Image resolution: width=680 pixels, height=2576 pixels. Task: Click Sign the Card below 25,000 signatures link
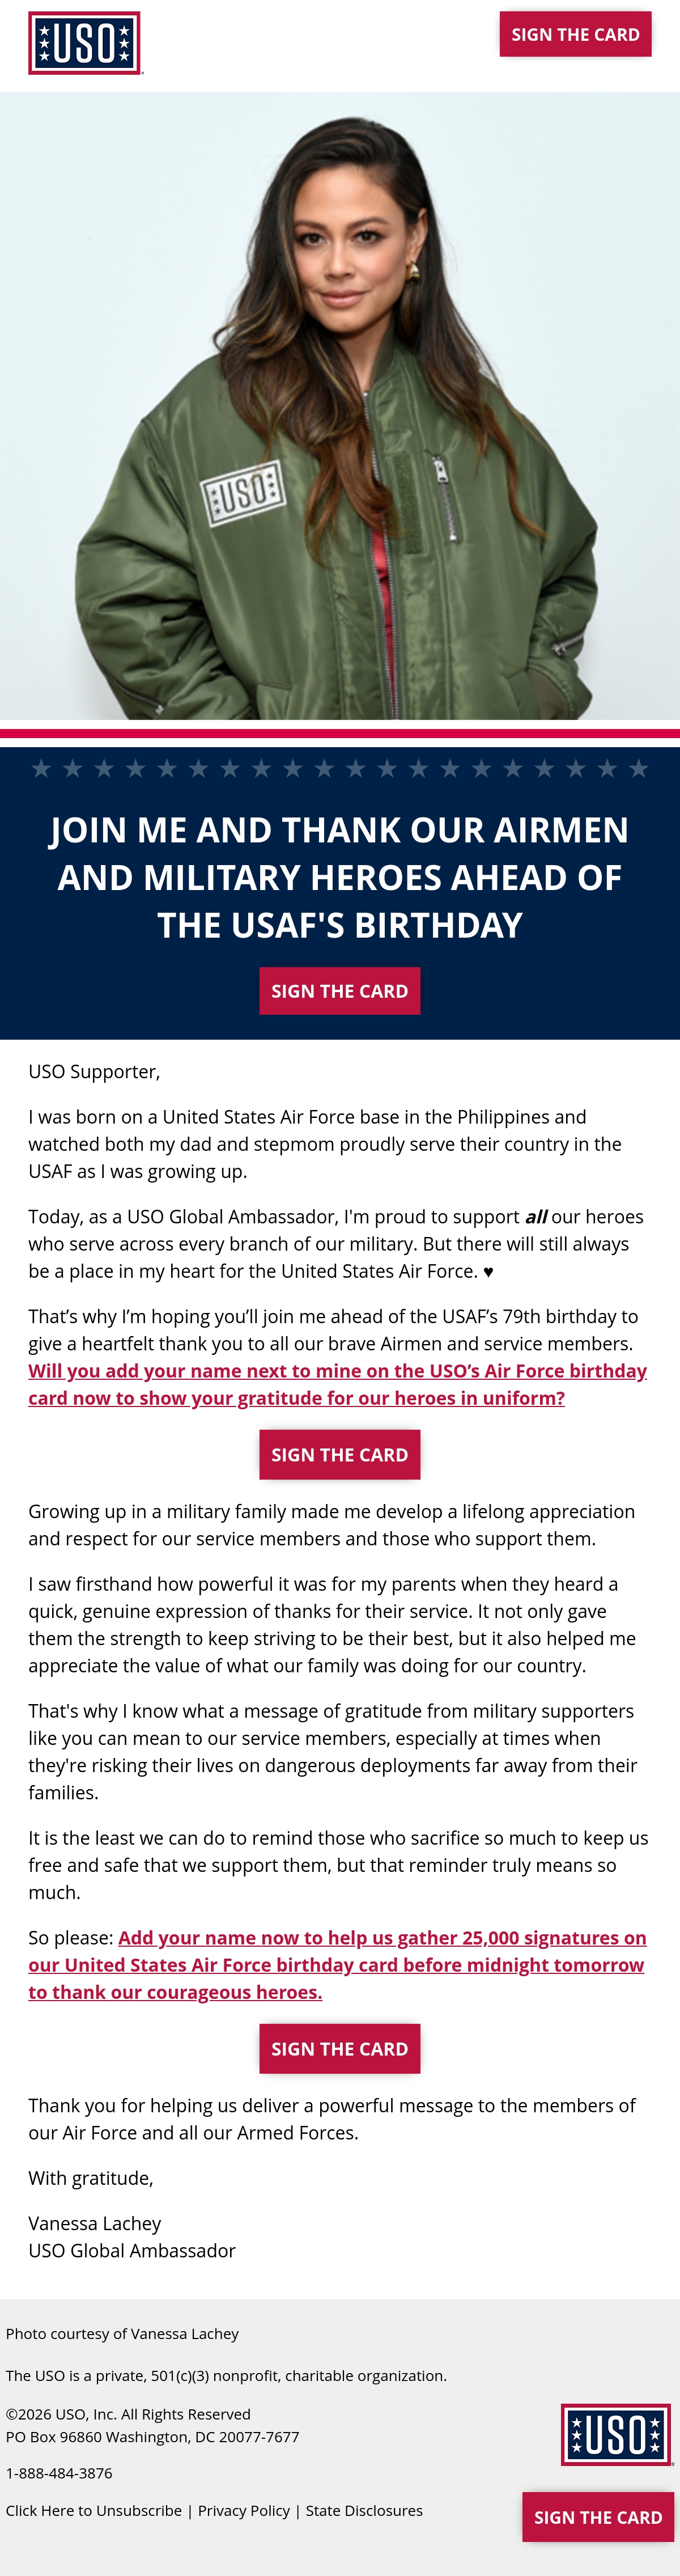pos(340,2049)
